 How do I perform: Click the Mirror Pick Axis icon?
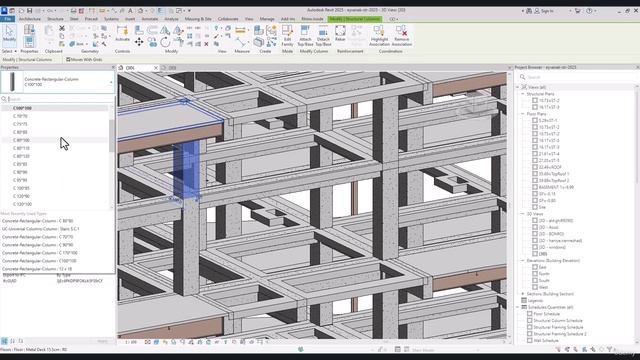(x=165, y=30)
